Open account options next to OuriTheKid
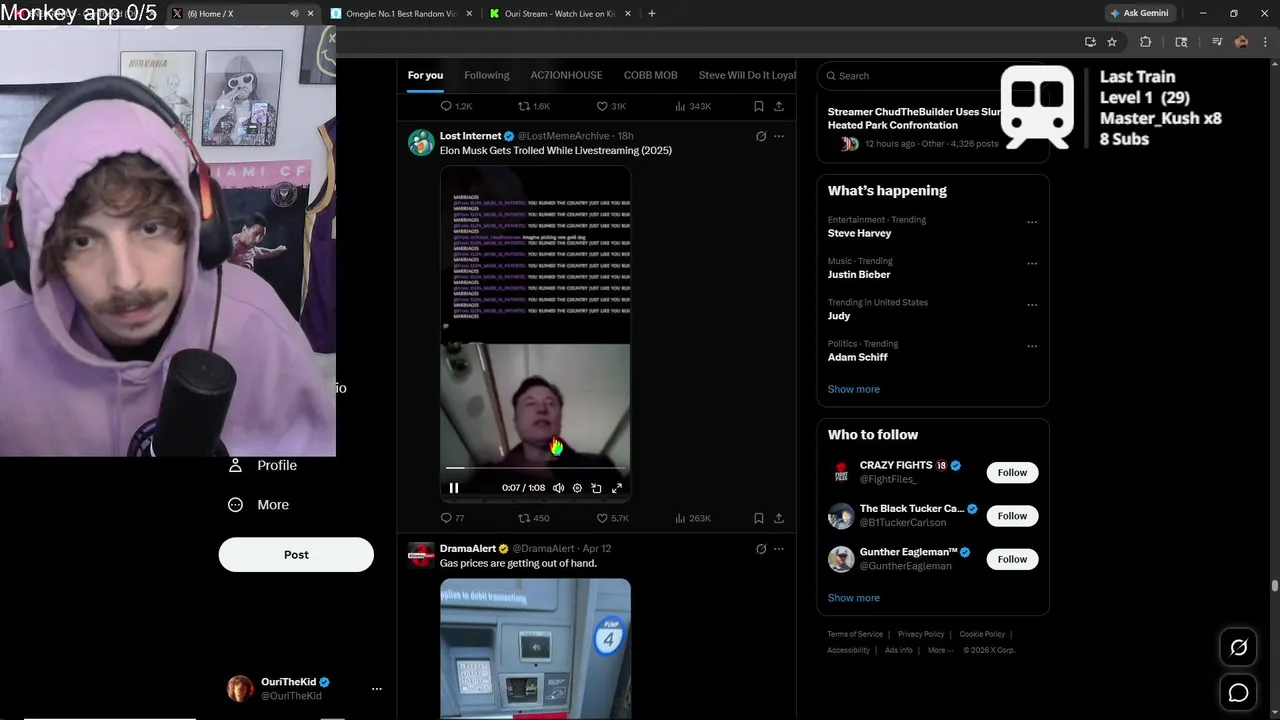Viewport: 1280px width, 720px height. click(377, 689)
